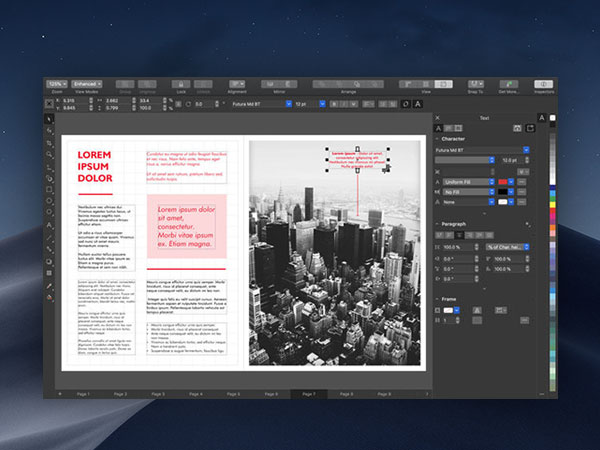Select the Text tool in toolbox
Viewport: 600px width, 450px height.
(x=49, y=225)
